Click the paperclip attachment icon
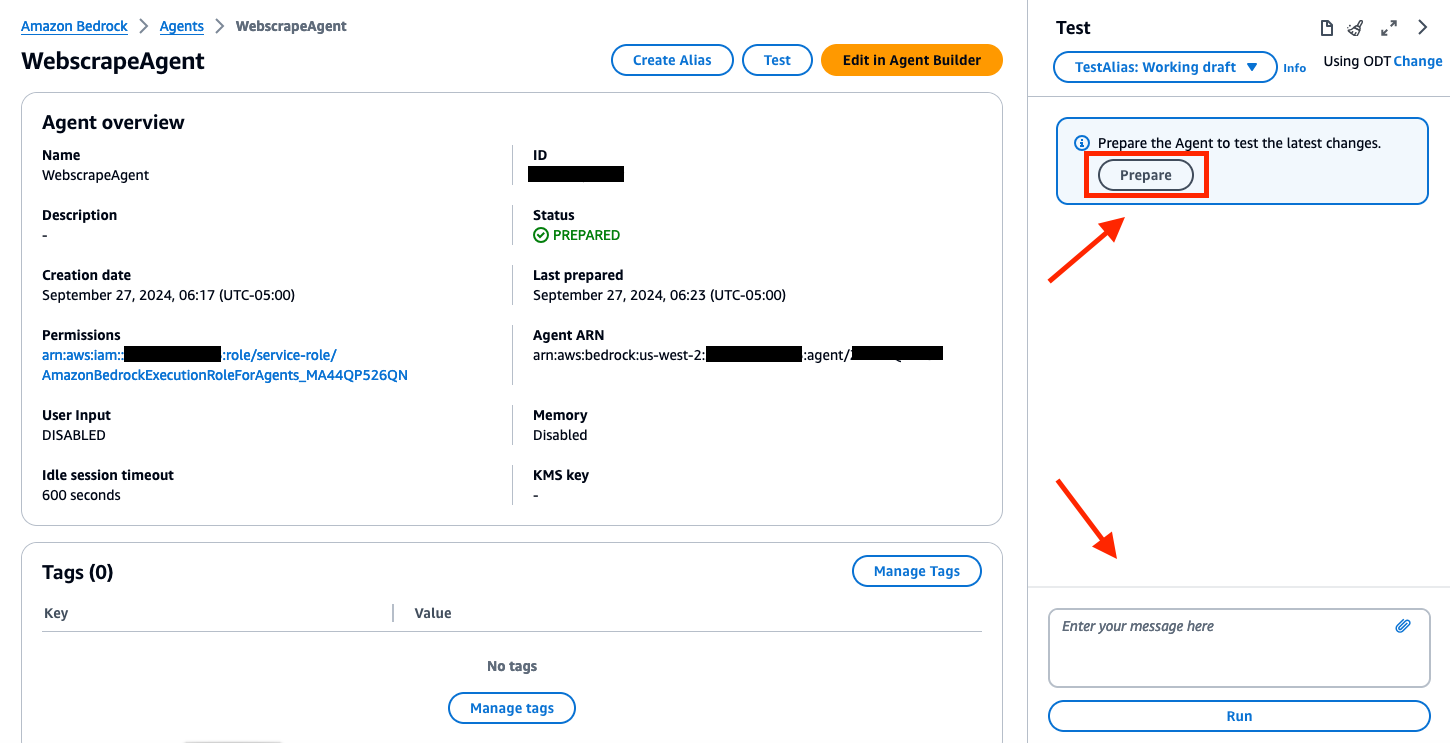 click(1403, 626)
